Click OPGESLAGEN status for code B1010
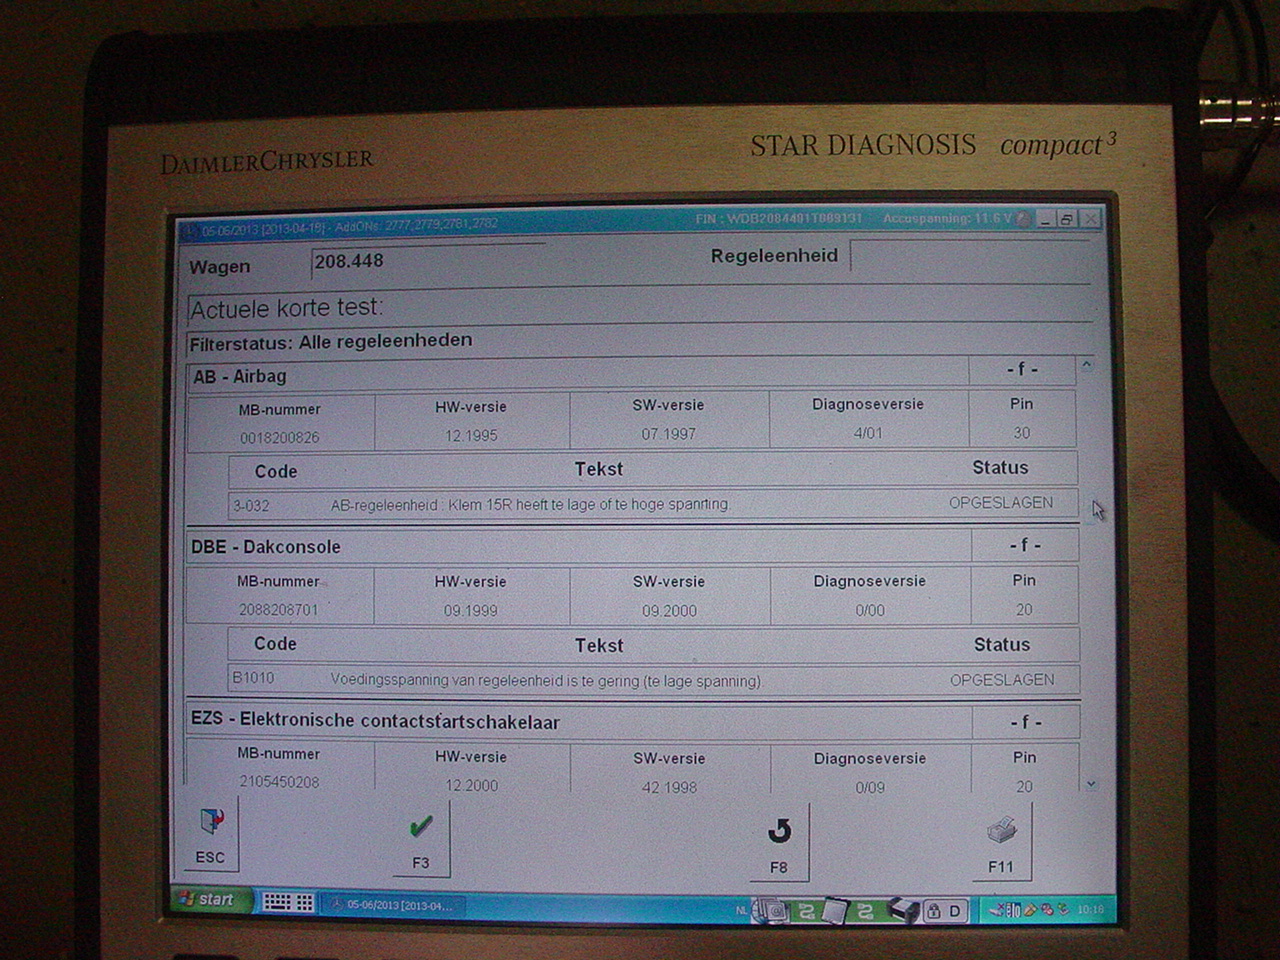Image resolution: width=1280 pixels, height=960 pixels. tap(1002, 680)
